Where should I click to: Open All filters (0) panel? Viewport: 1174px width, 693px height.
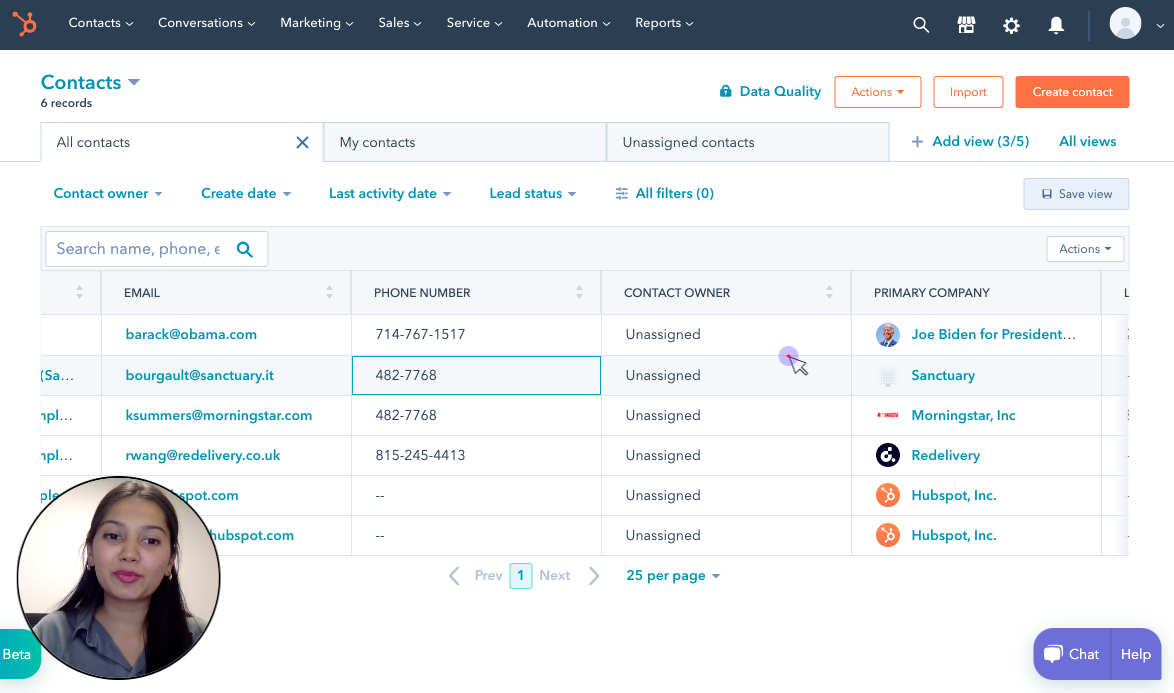[665, 194]
